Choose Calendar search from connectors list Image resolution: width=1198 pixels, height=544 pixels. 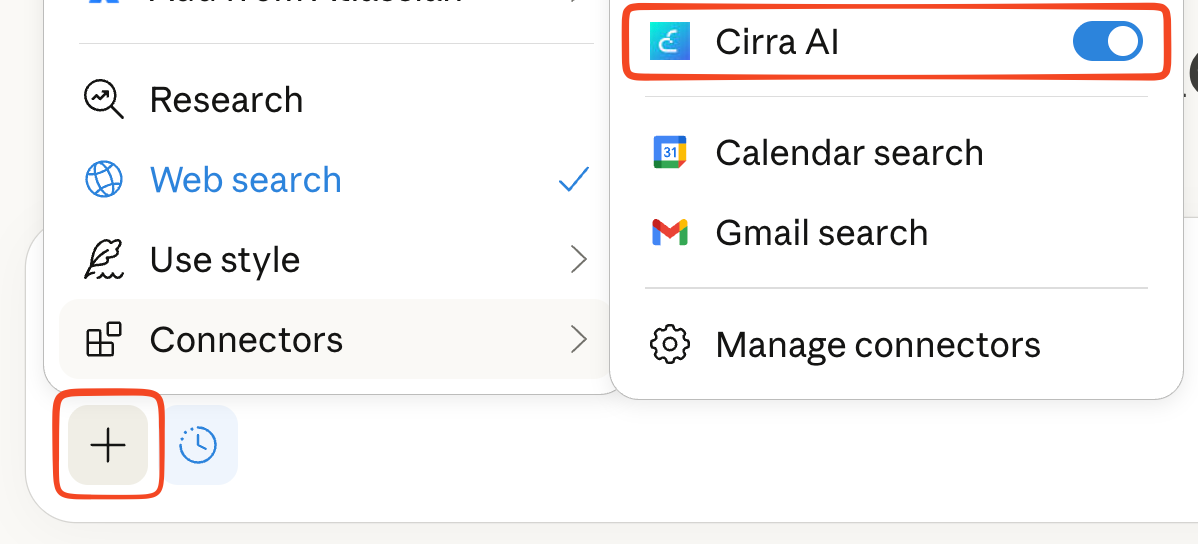(x=849, y=153)
